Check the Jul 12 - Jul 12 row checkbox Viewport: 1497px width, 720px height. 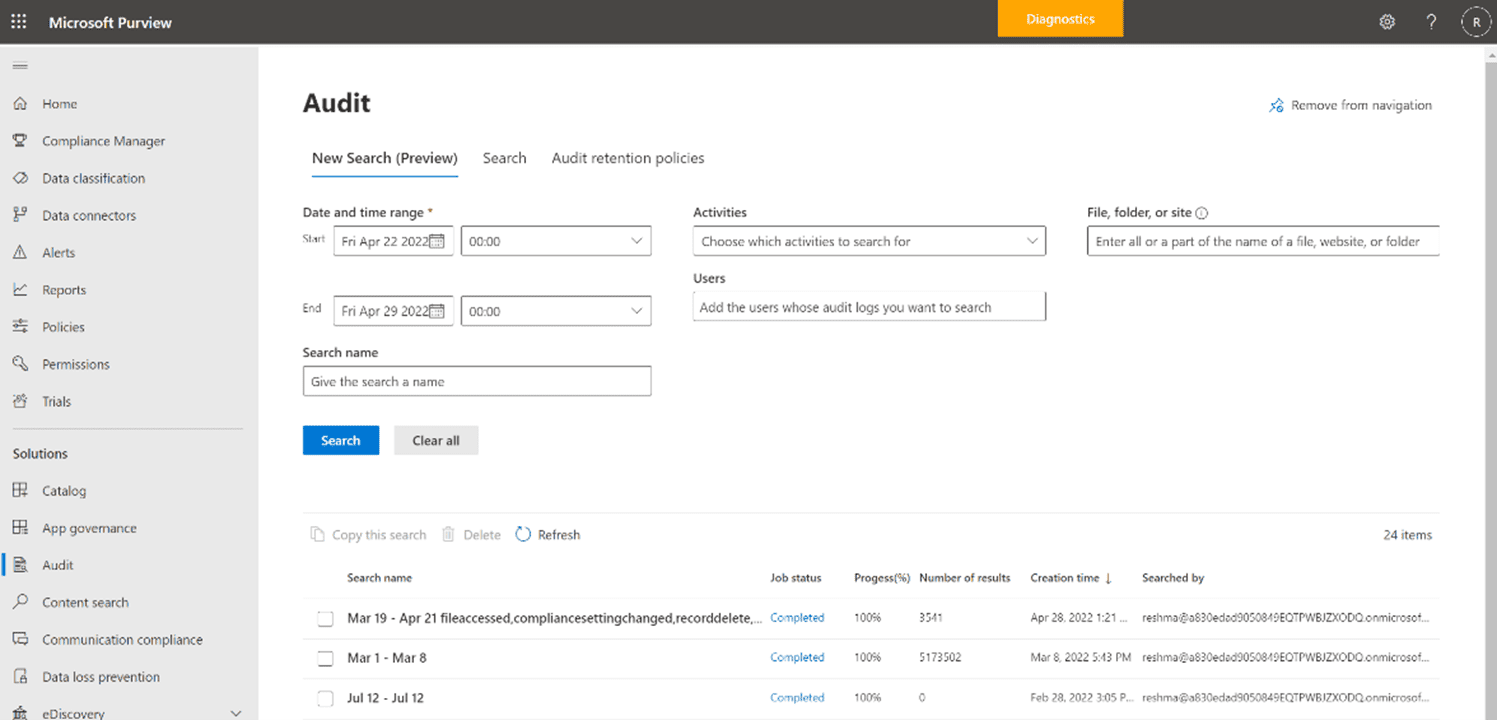click(x=325, y=697)
